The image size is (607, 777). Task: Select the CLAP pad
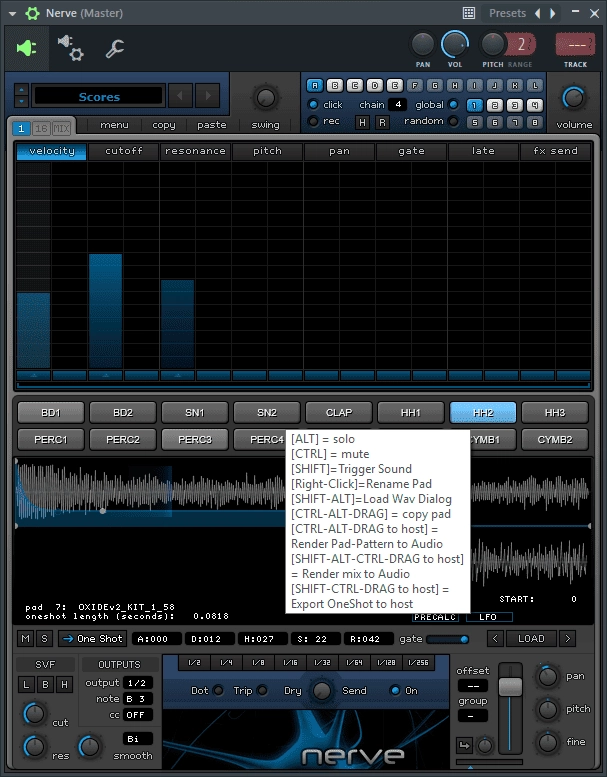pyautogui.click(x=338, y=412)
